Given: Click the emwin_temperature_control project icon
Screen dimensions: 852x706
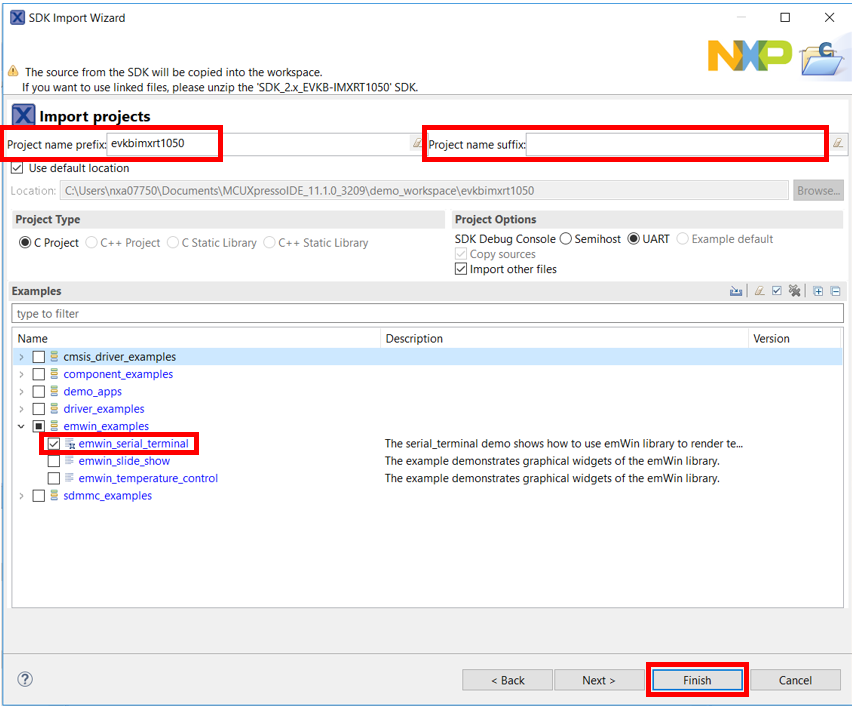Looking at the screenshot, I should click(x=70, y=478).
